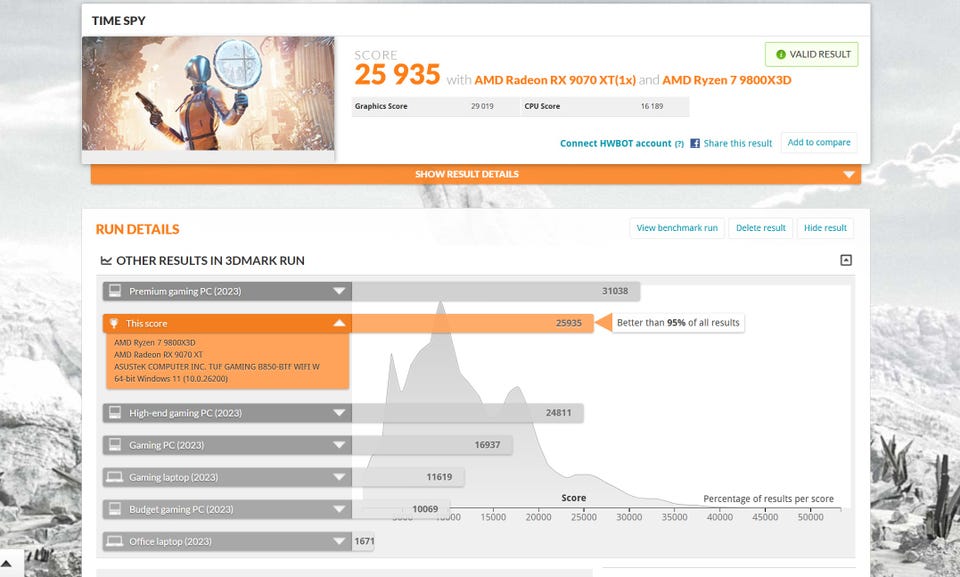Click the 64-bit Windows 11 (10.0.26200) line
Viewport: 960px width, 577px height.
pyautogui.click(x=171, y=379)
